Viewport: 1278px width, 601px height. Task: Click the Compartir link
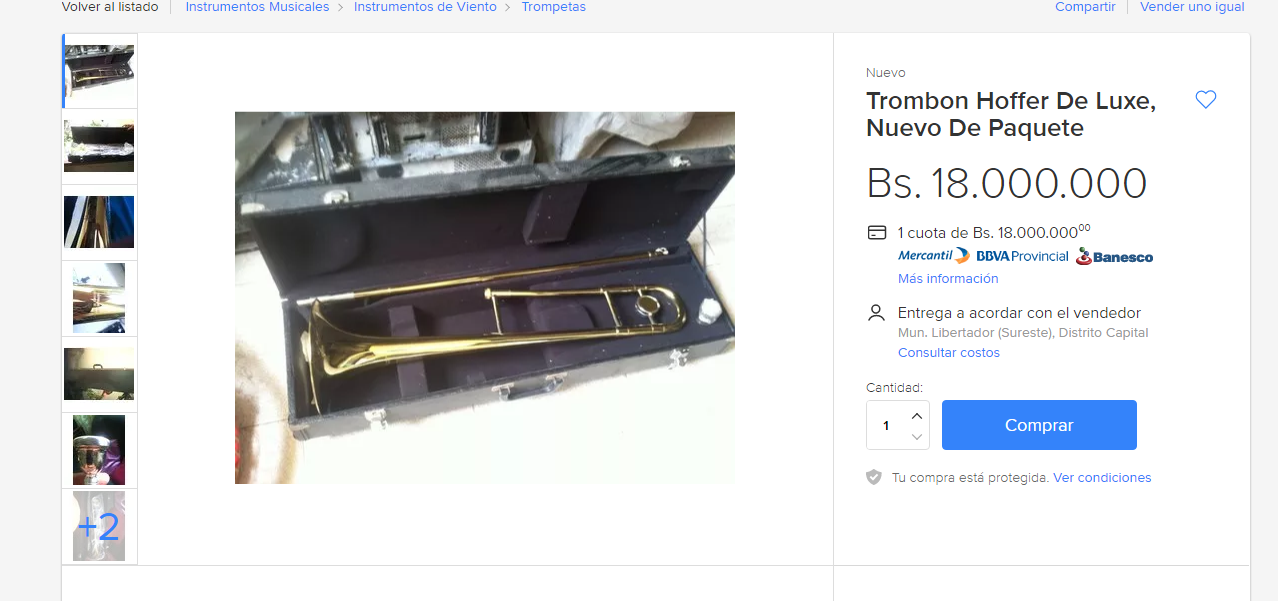click(x=1085, y=7)
